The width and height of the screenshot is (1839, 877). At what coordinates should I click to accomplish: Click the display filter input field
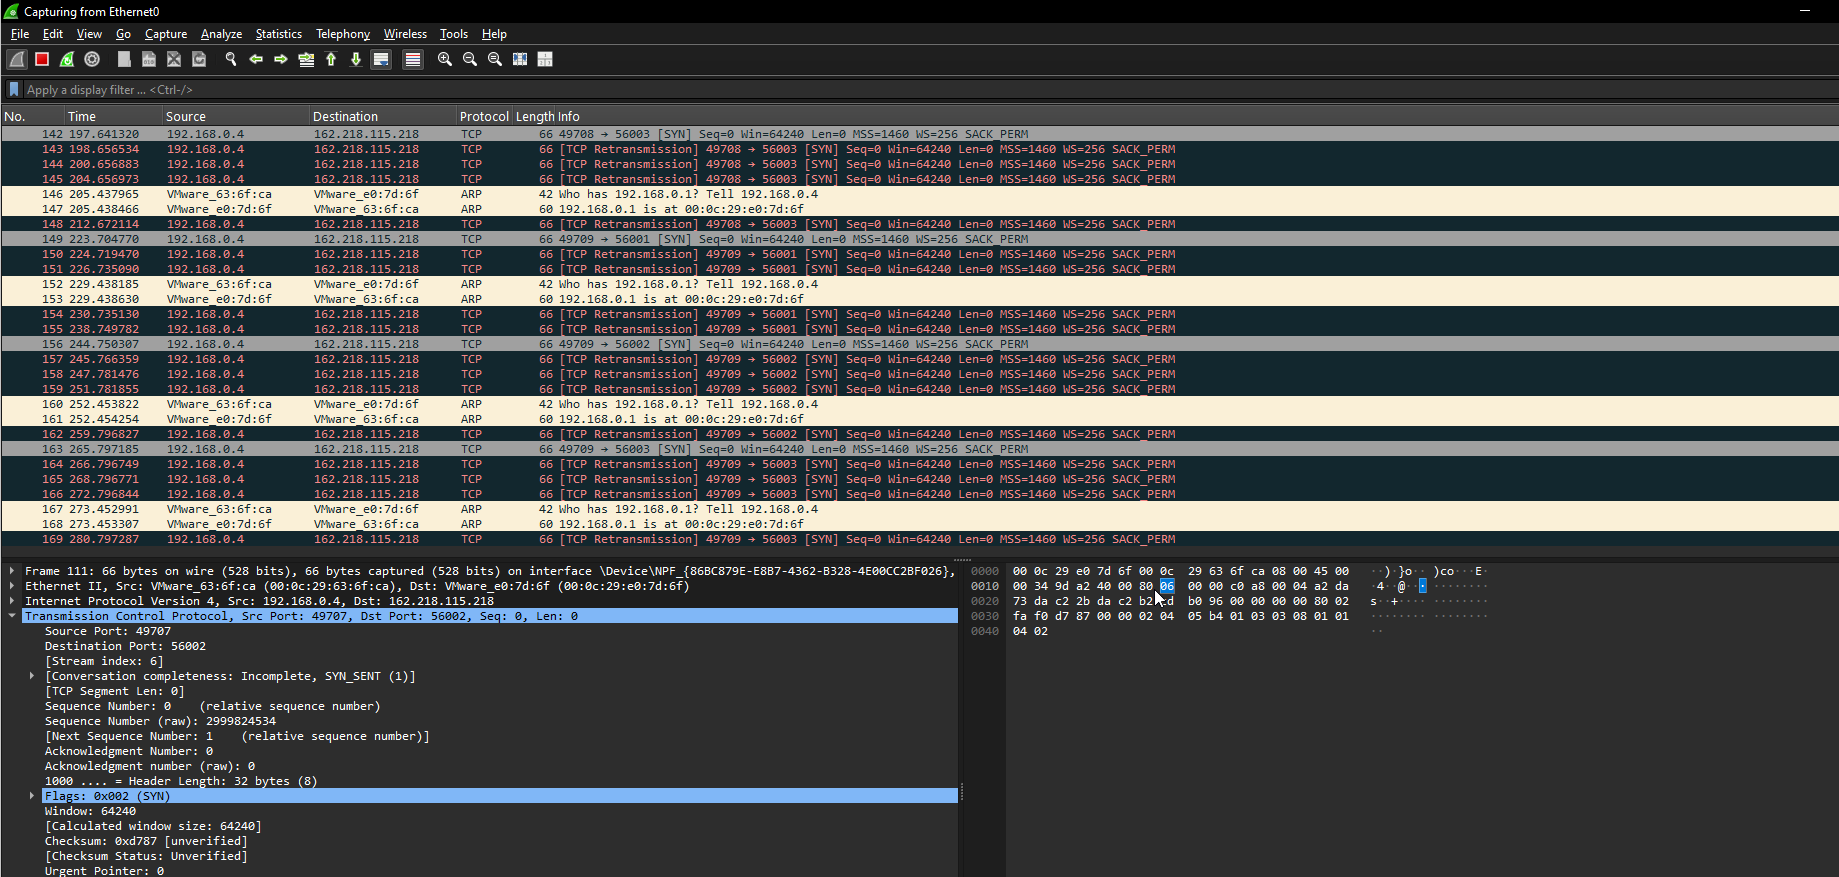click(600, 90)
